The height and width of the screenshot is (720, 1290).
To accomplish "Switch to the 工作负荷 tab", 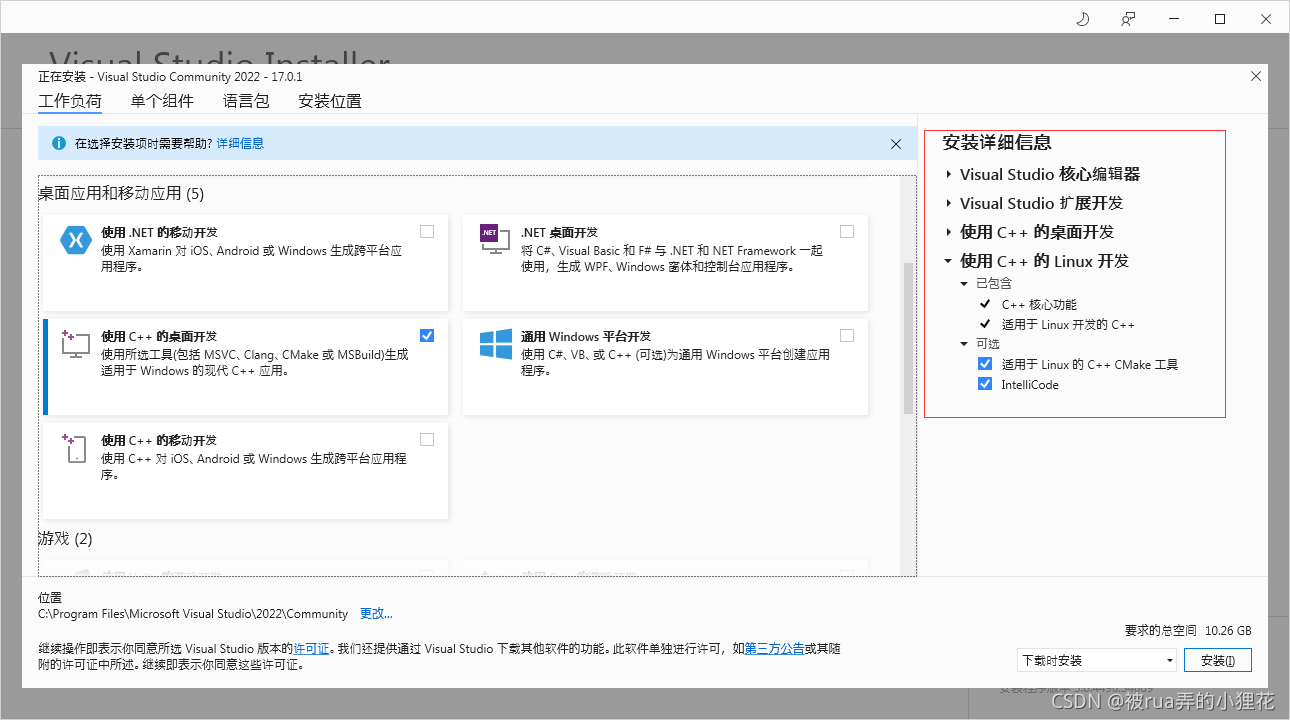I will (x=70, y=101).
